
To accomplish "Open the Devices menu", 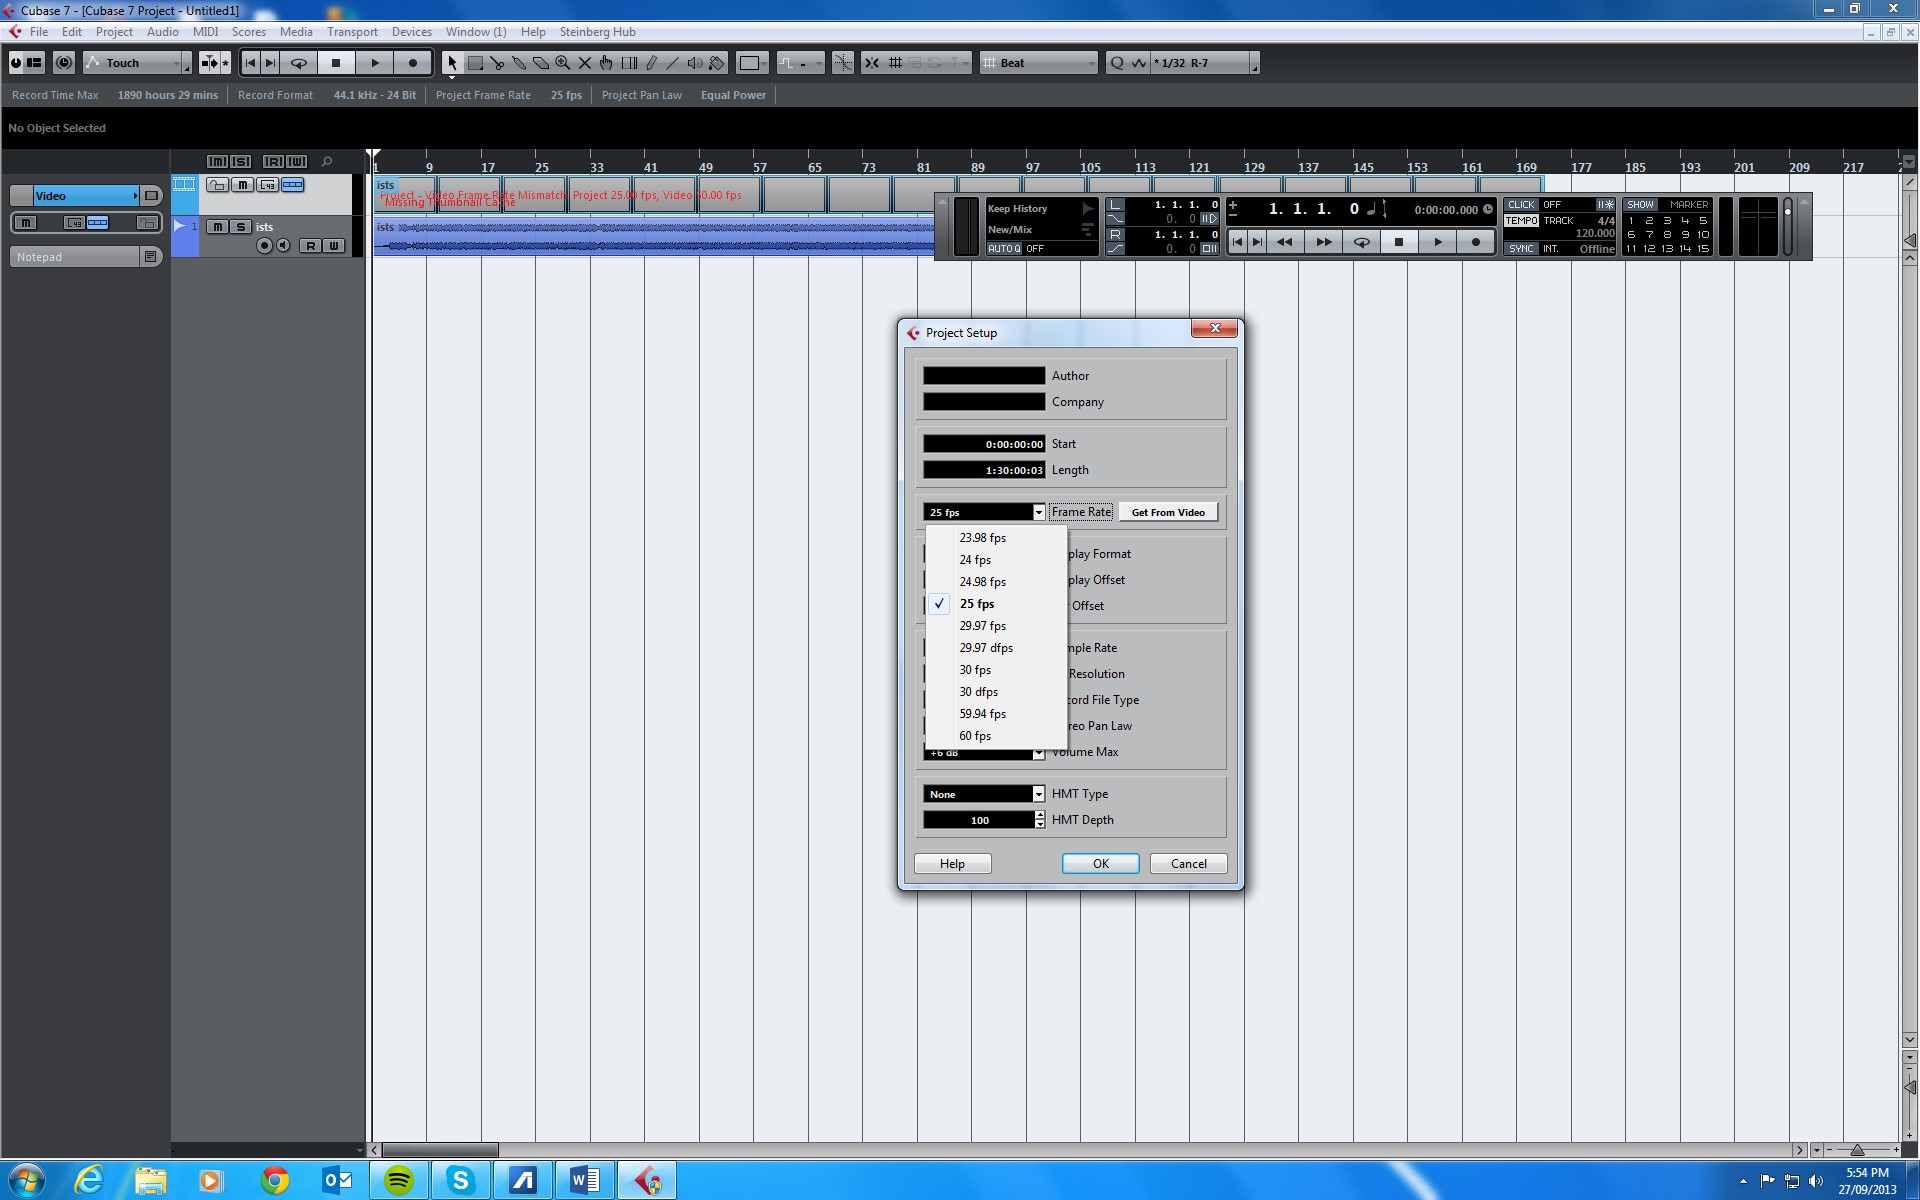I will pos(411,32).
